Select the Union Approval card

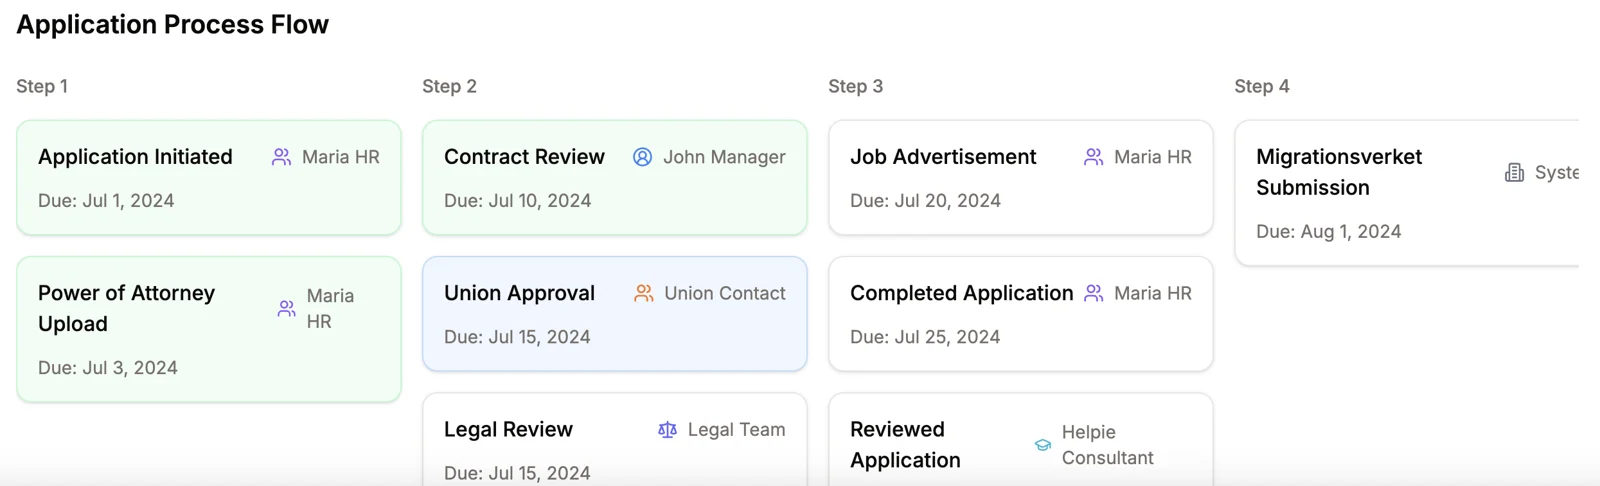[x=615, y=314]
